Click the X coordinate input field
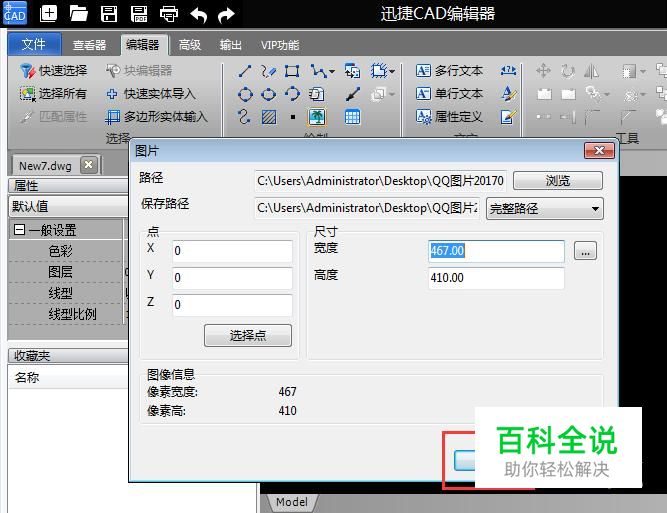The height and width of the screenshot is (513, 667). tap(232, 251)
